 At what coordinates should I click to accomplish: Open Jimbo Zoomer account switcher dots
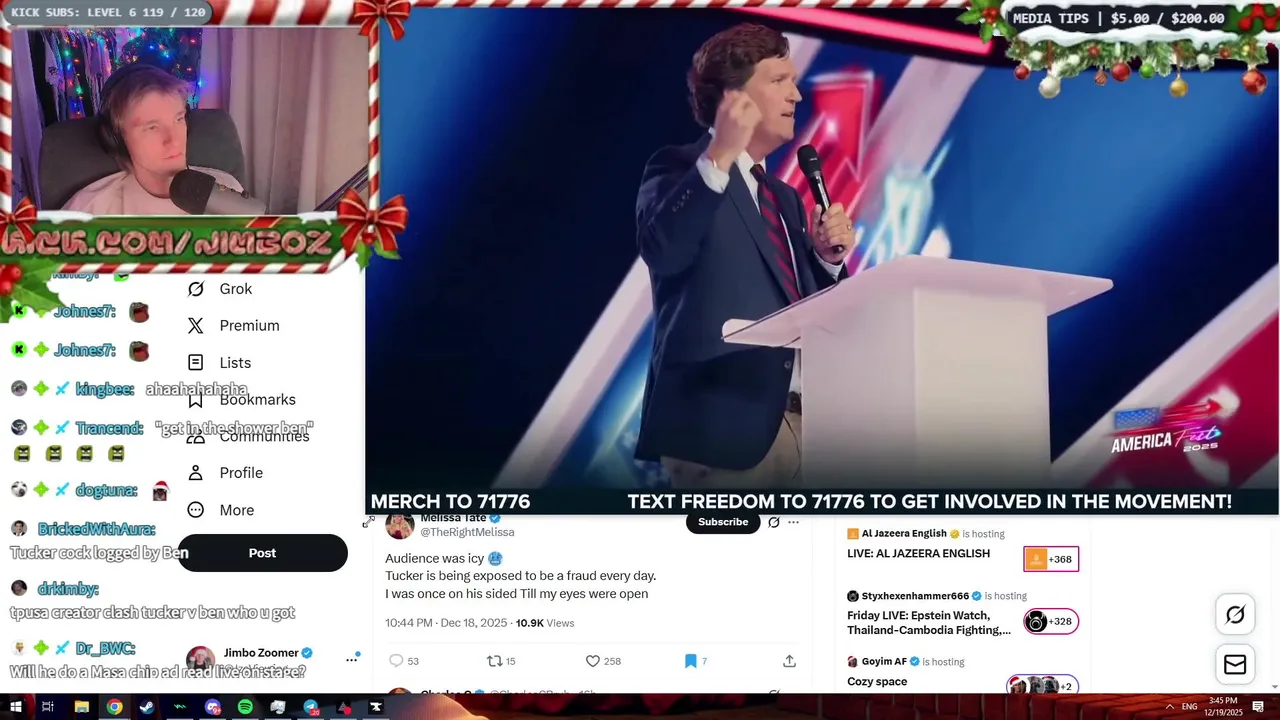(x=352, y=659)
